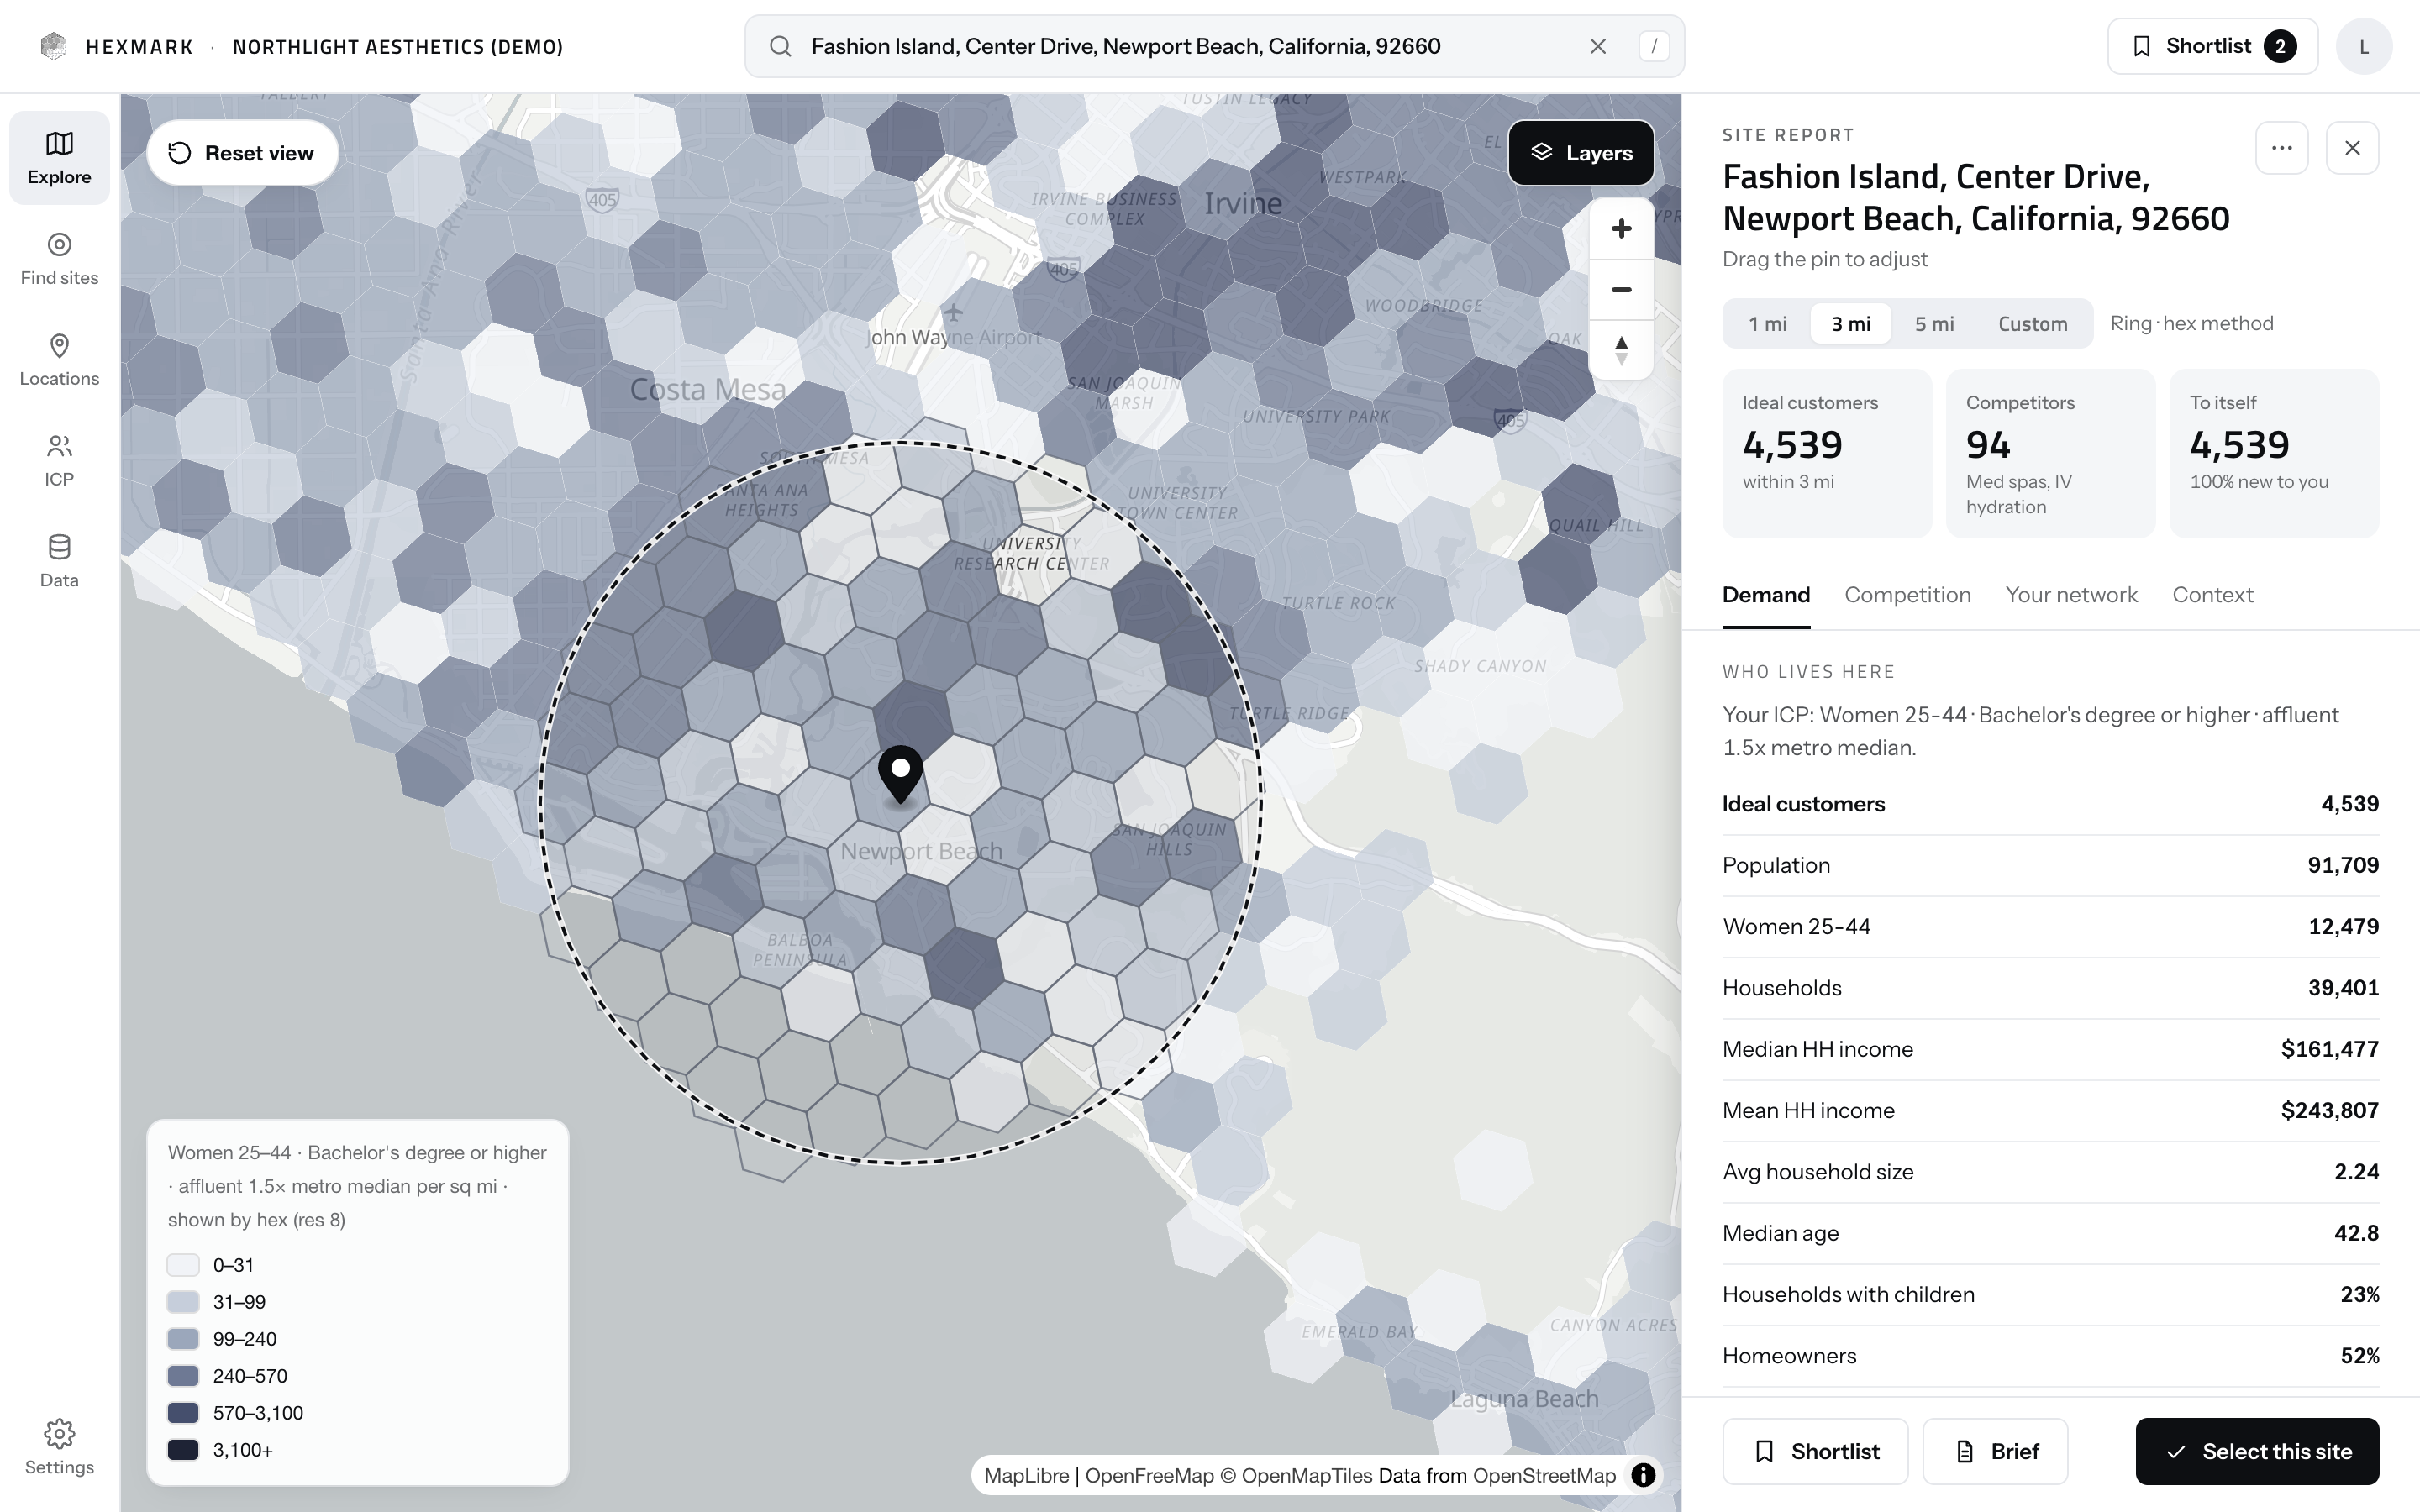Click the Hexmark logo icon
This screenshot has height=1512, width=2420.
54,46
